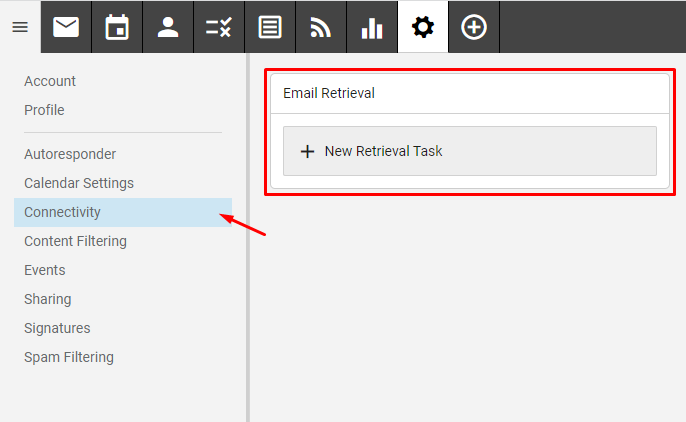Open the Reports bar chart icon

372,27
